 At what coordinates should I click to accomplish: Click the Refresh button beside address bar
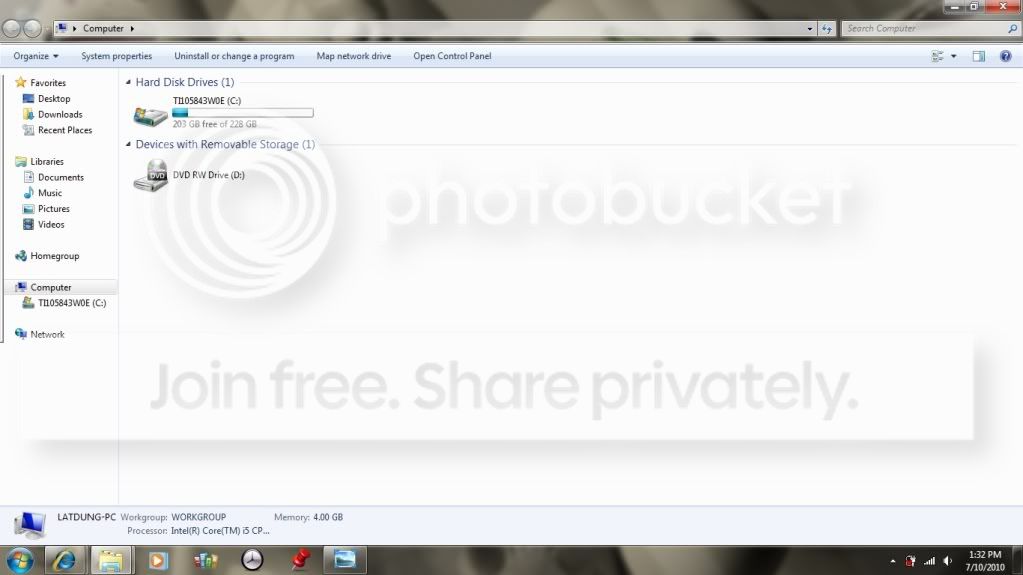(x=827, y=29)
